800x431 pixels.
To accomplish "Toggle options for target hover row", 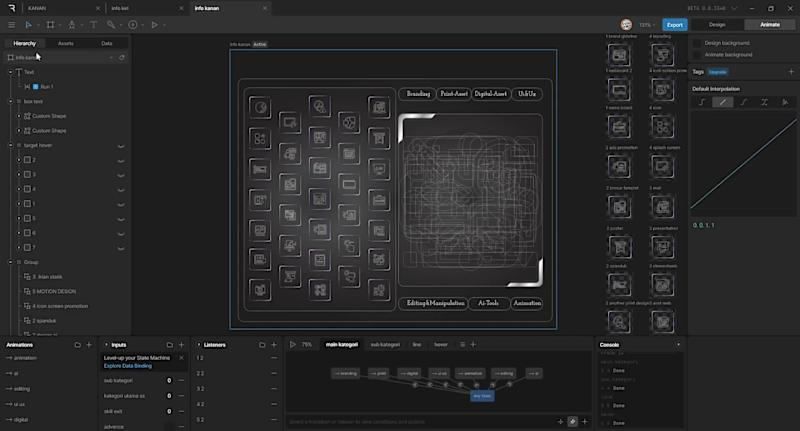I will 121,146.
